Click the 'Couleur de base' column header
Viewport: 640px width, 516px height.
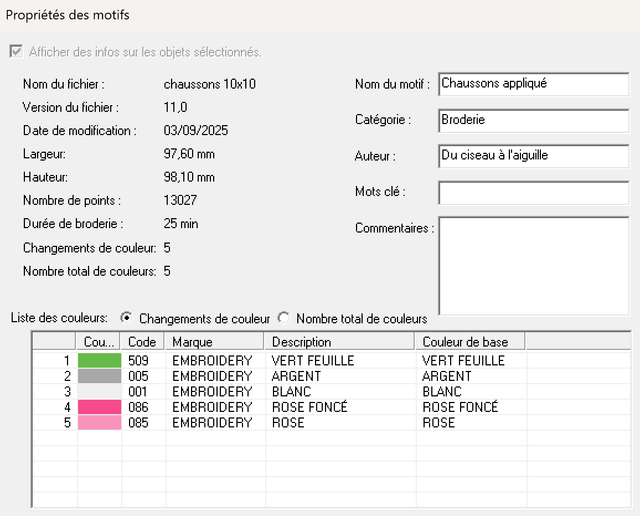point(470,342)
